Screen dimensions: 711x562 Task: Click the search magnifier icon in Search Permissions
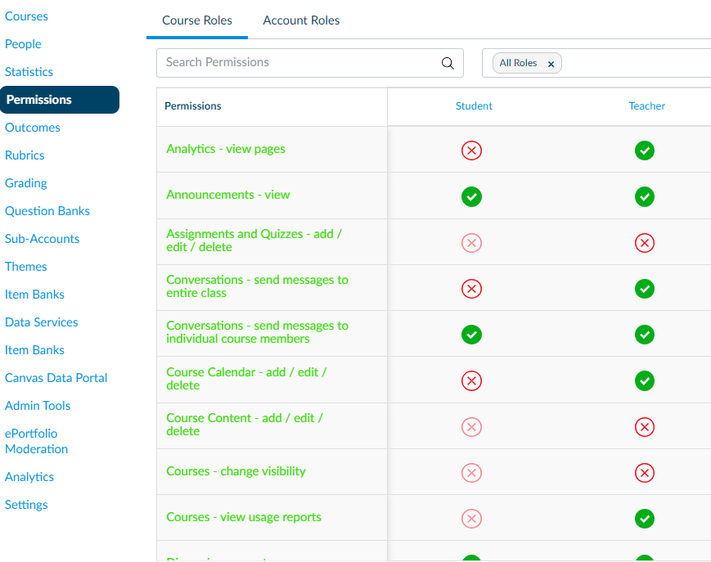pyautogui.click(x=447, y=63)
